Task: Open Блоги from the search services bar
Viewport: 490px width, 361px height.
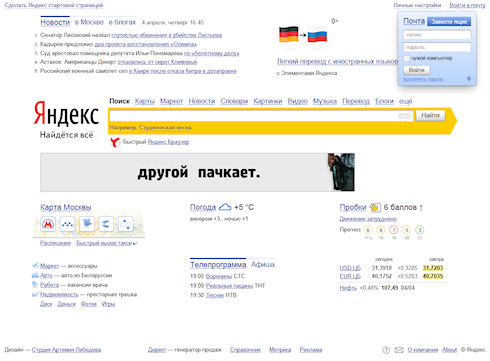Action: point(384,101)
